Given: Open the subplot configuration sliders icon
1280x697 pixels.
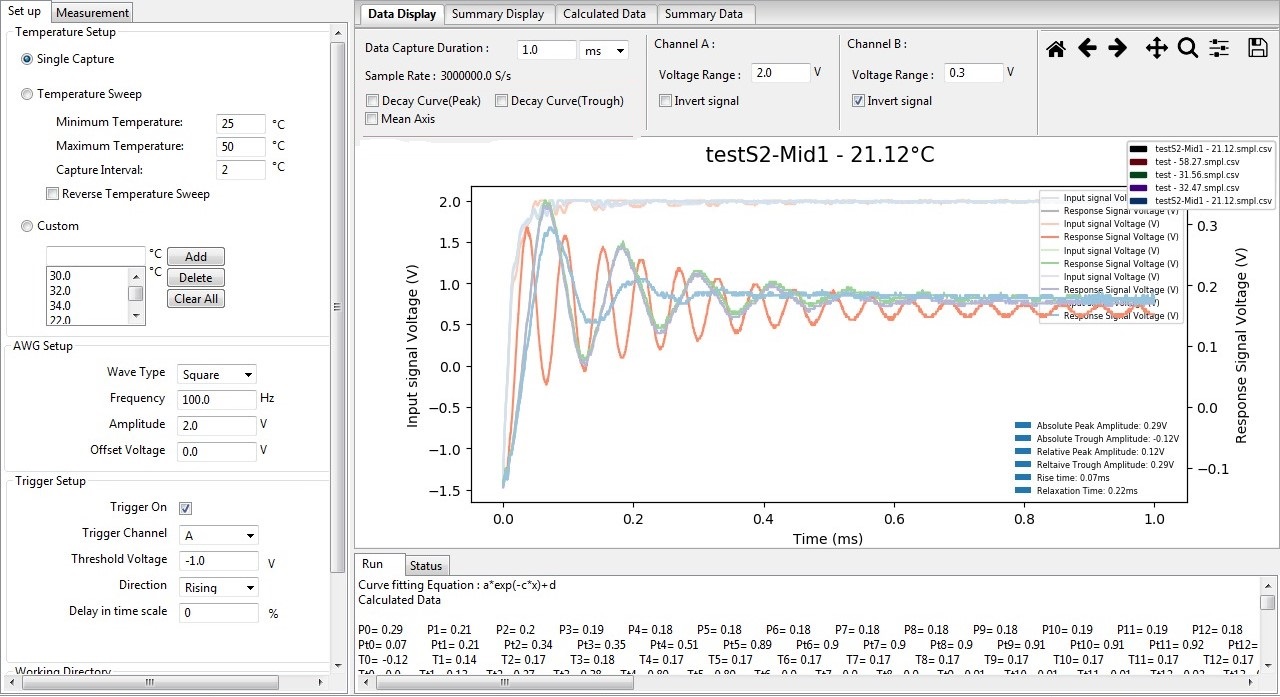Looking at the screenshot, I should 1218,49.
